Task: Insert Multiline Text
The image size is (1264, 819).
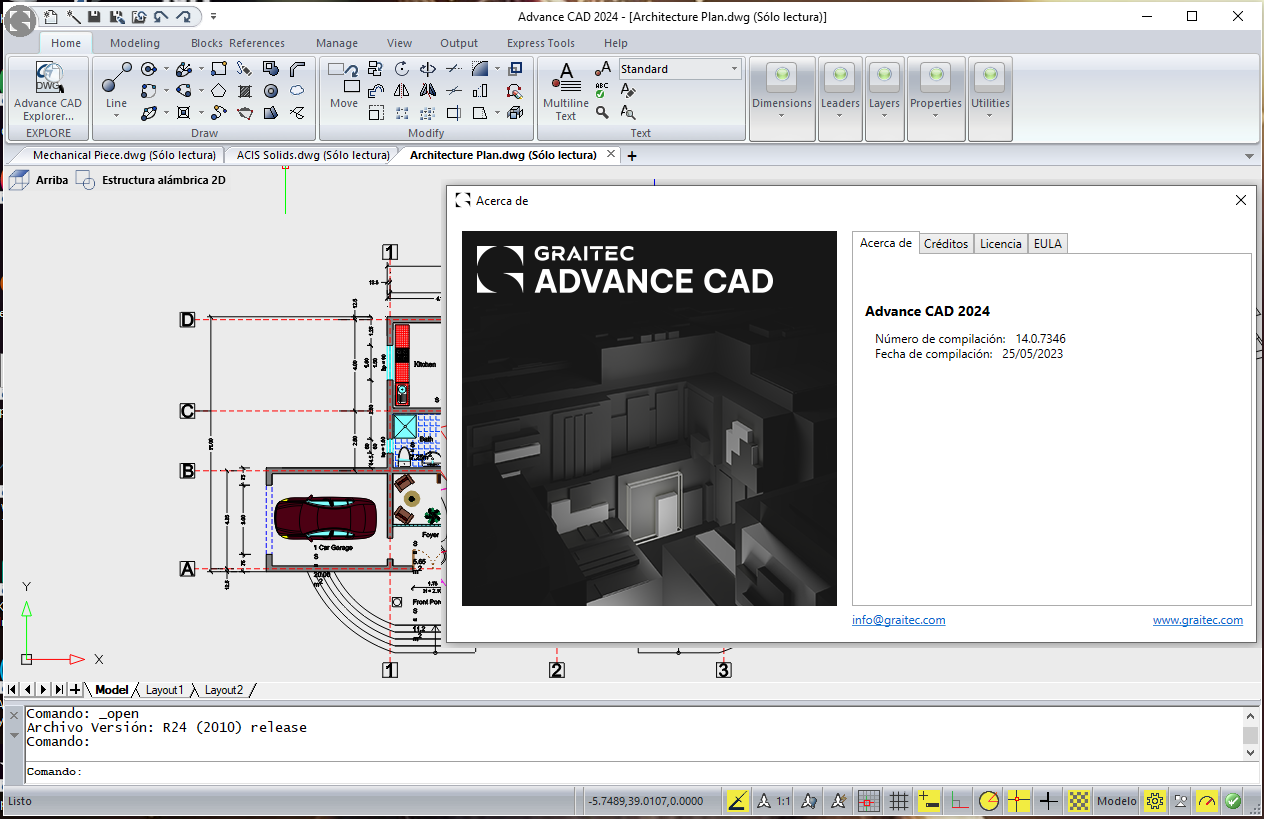Action: point(566,91)
